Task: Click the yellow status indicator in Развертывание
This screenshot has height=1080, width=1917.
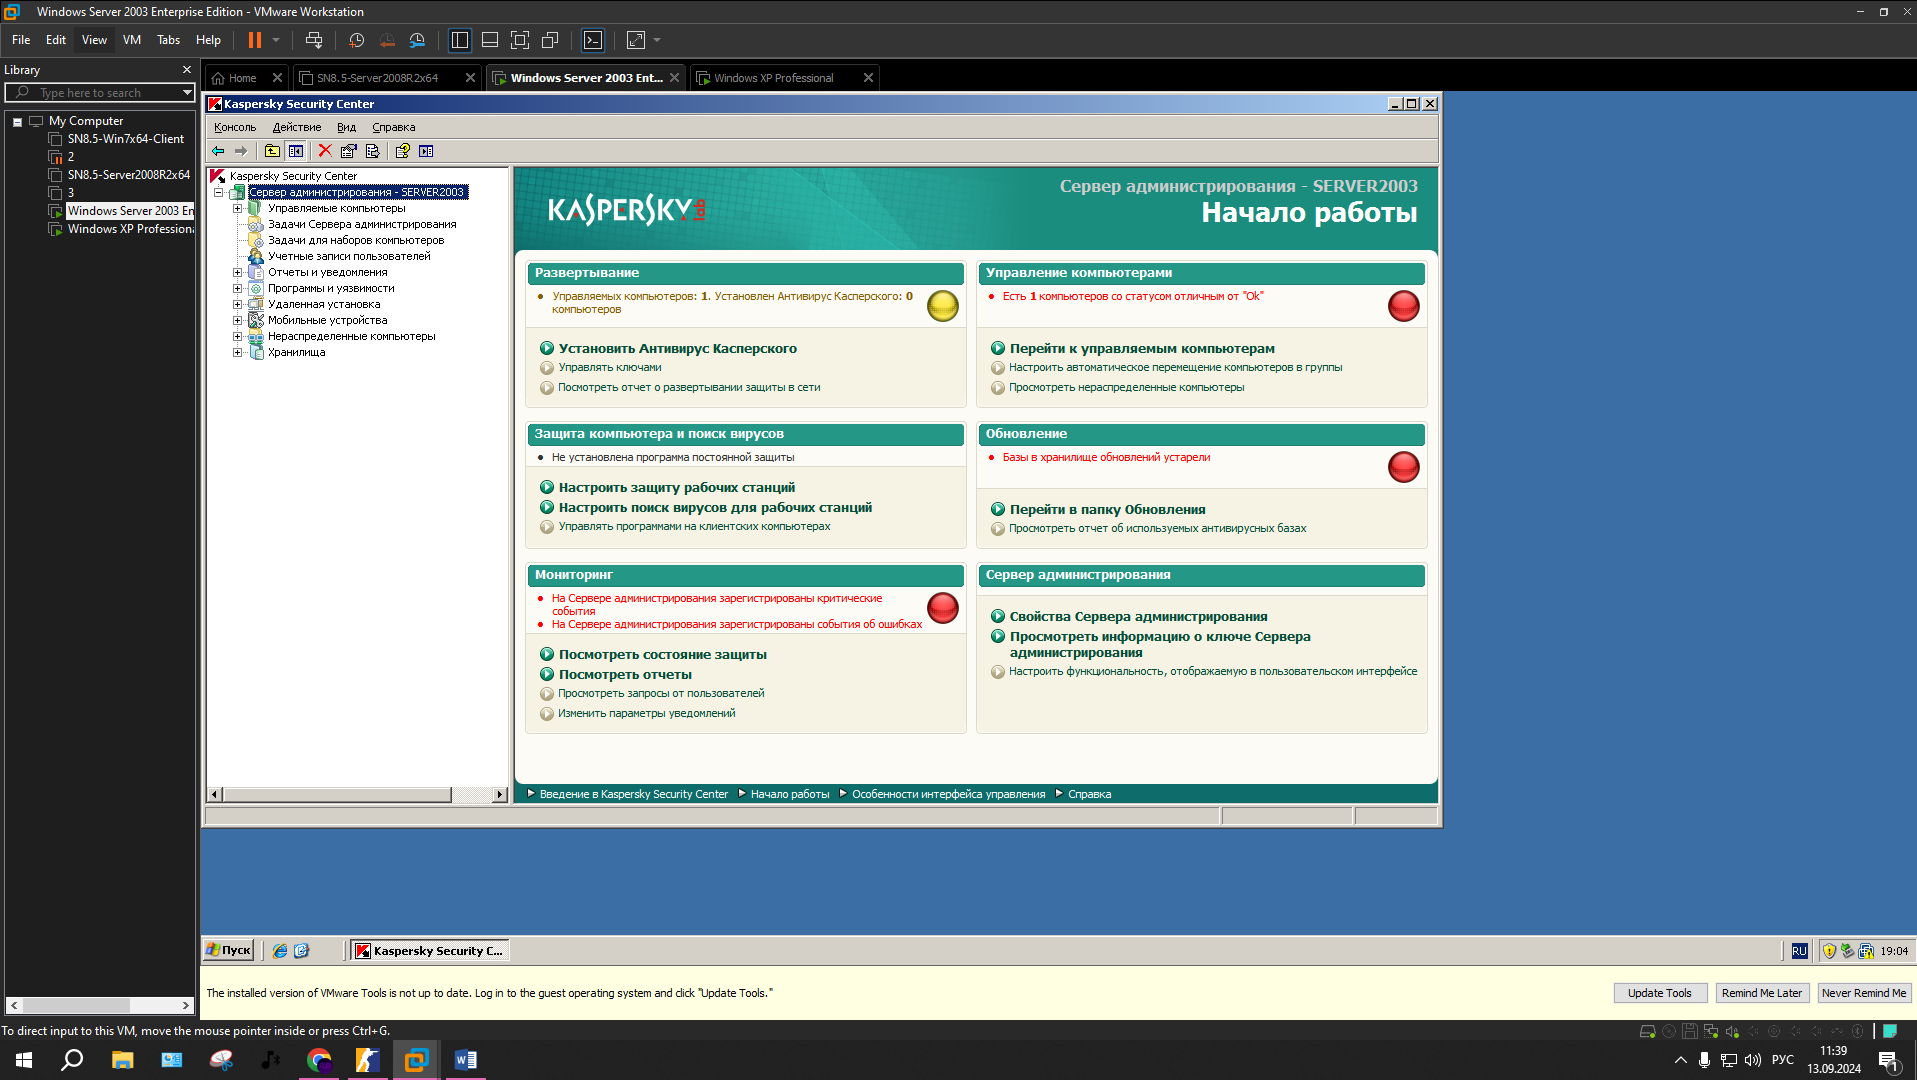Action: pyautogui.click(x=942, y=306)
